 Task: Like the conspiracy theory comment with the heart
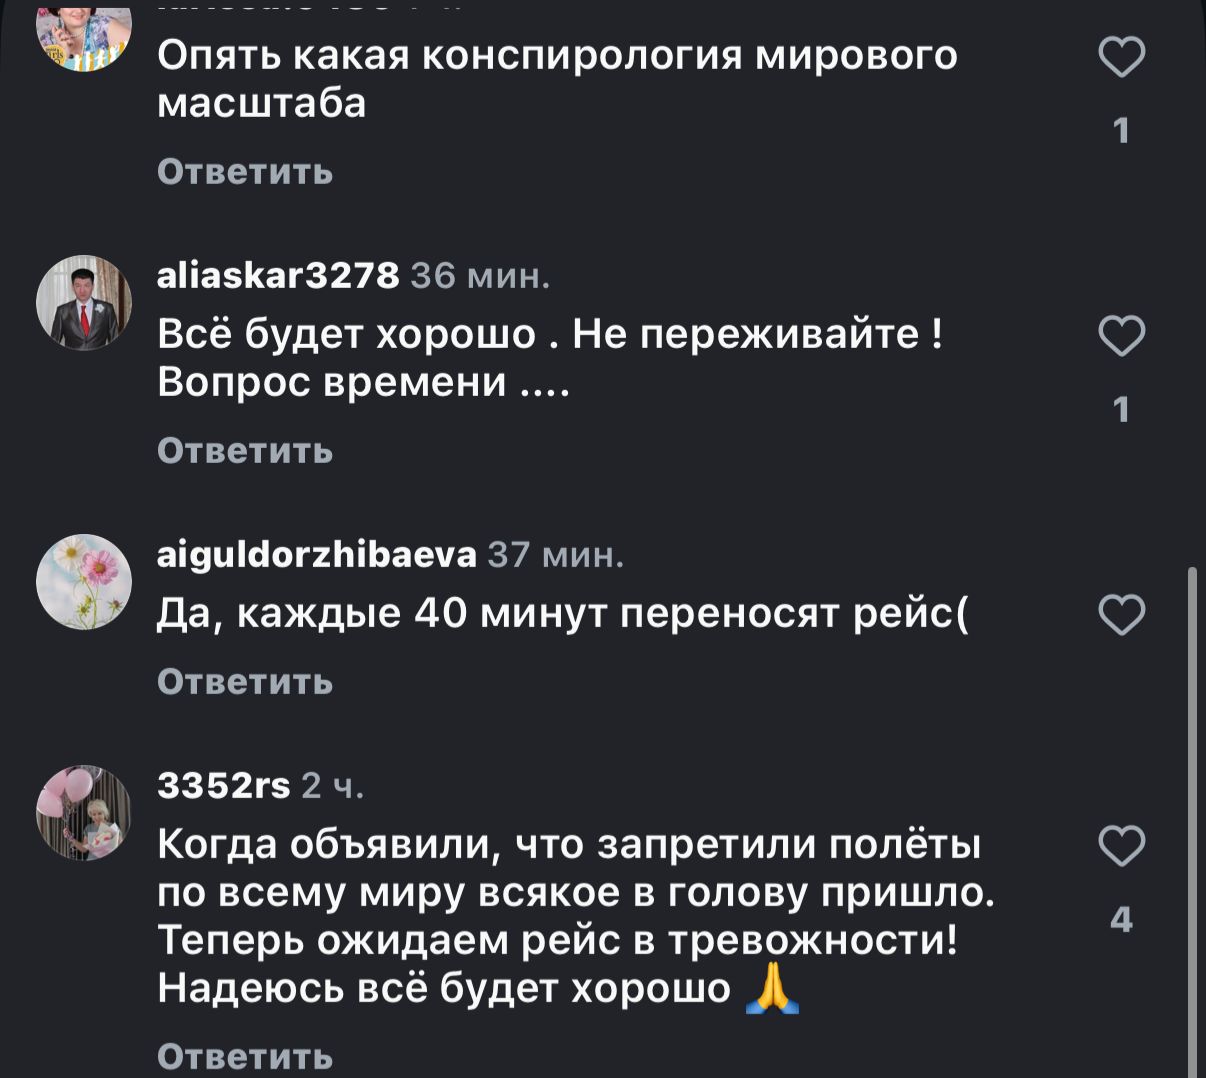[x=1121, y=57]
